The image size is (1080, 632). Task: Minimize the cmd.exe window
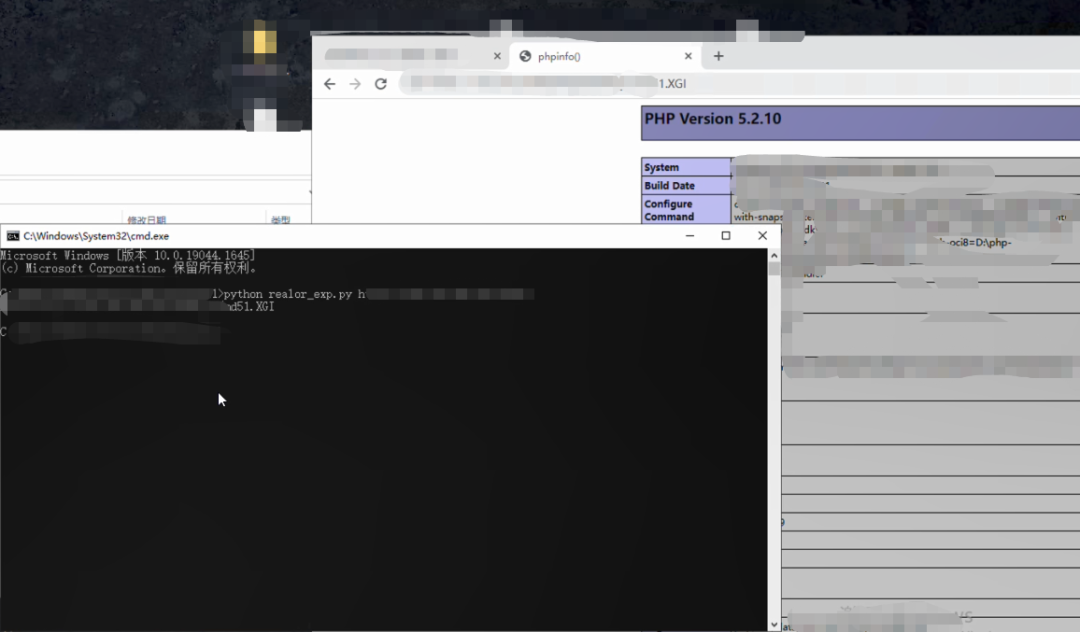(x=689, y=235)
